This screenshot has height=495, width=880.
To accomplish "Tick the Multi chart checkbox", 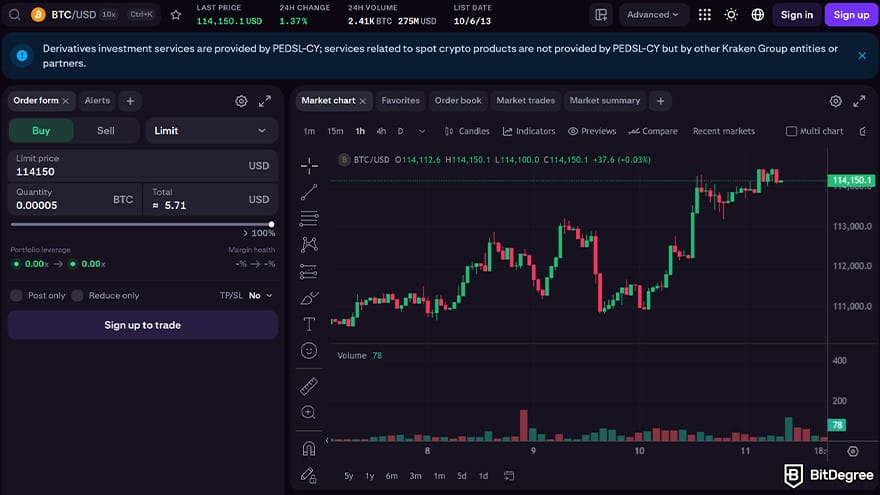I will coord(791,131).
